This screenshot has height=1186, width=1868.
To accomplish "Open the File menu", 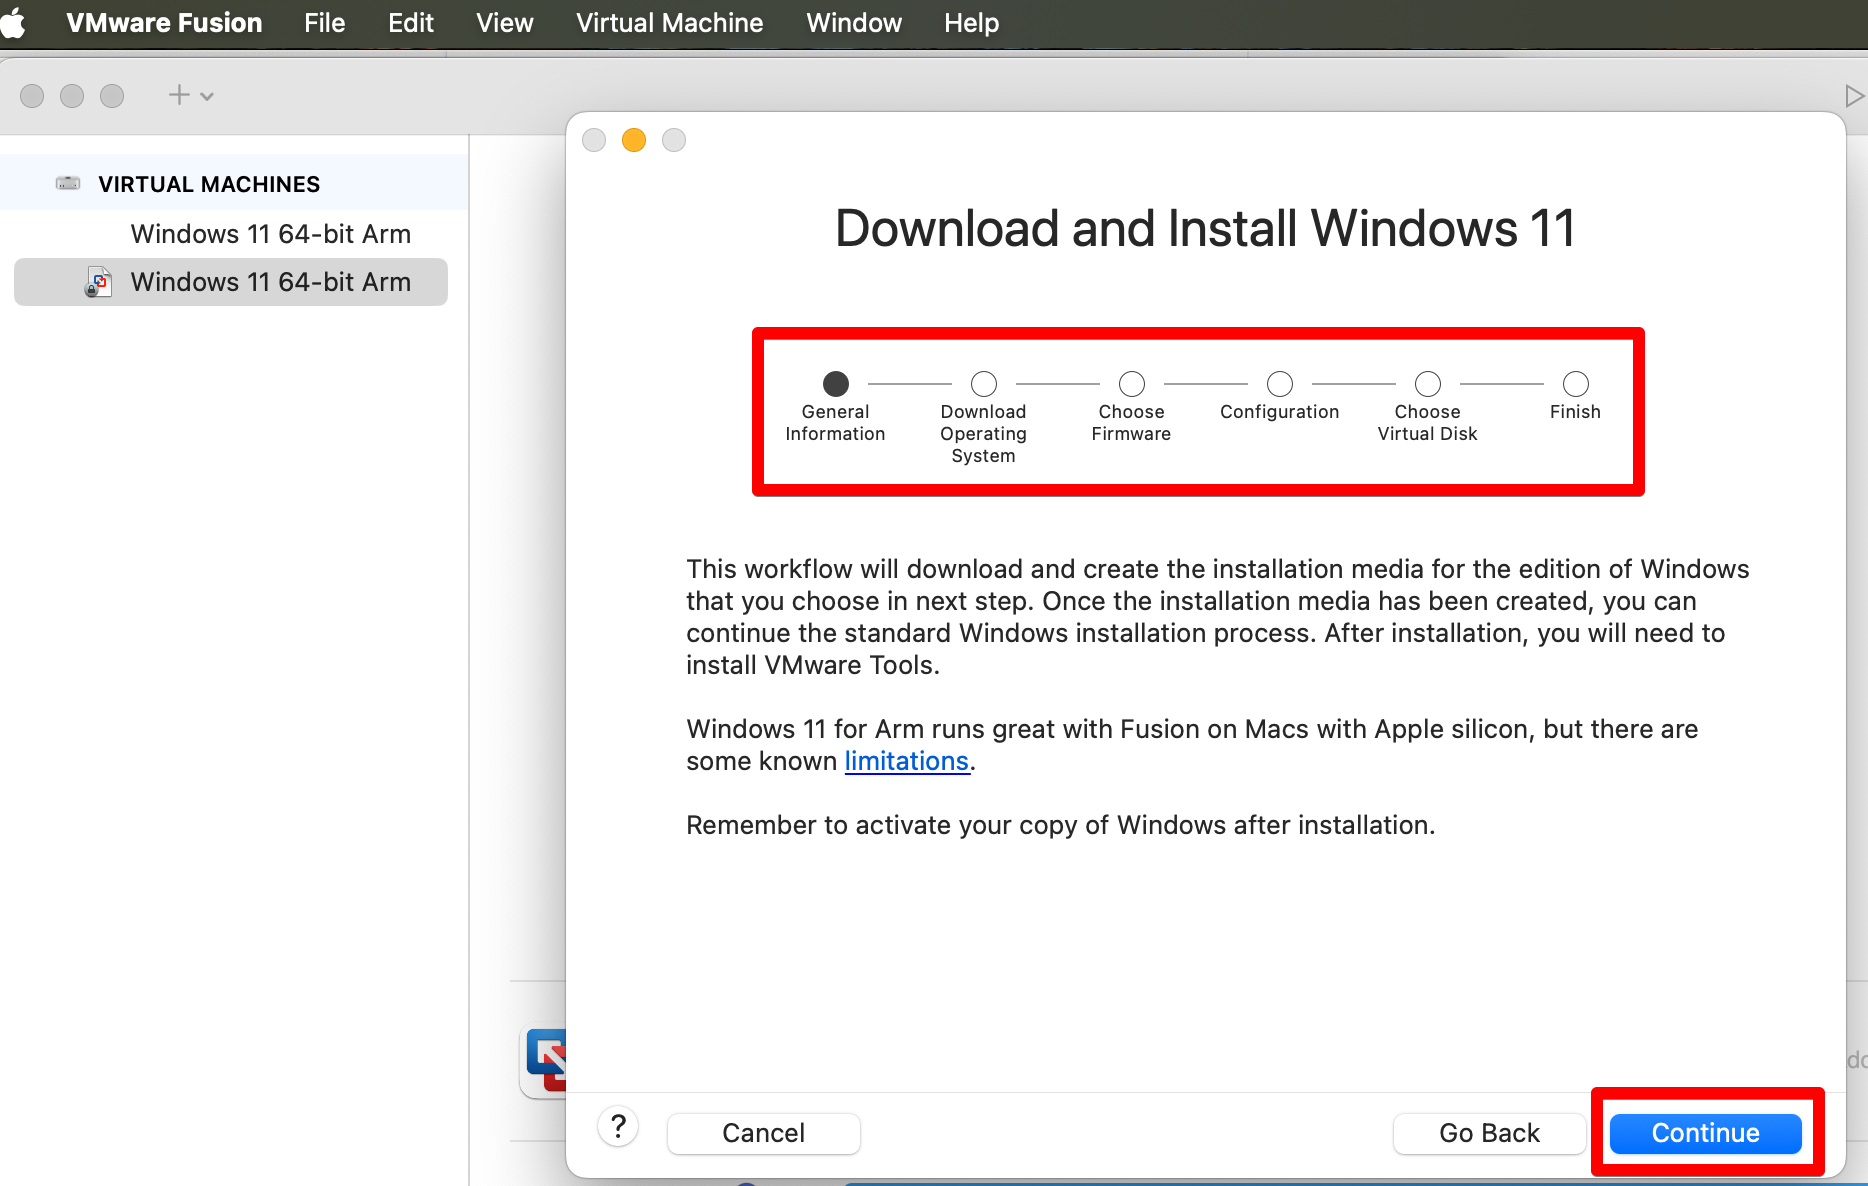I will pos(324,23).
